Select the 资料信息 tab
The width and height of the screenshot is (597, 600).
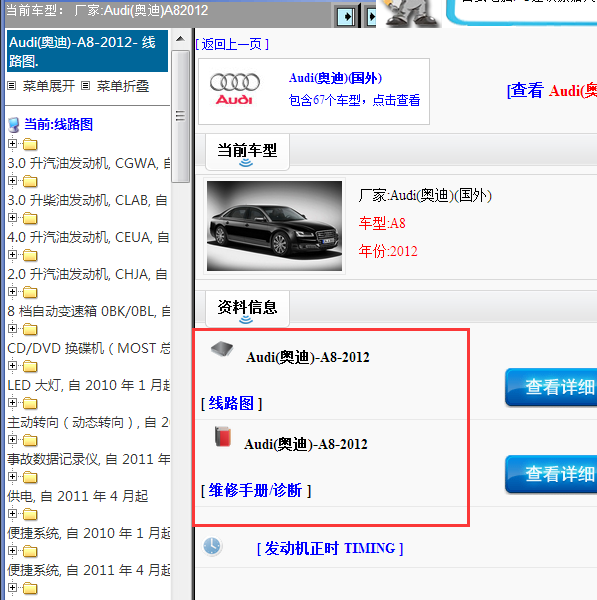(247, 309)
